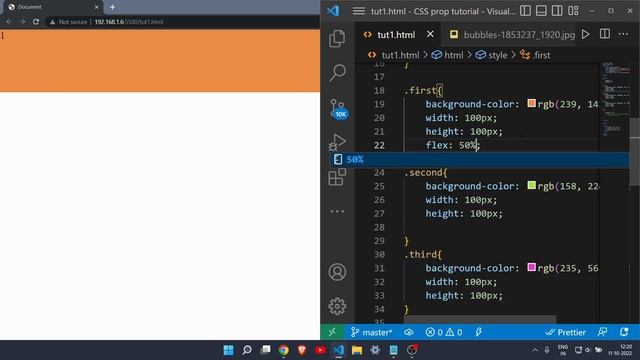Open the Explorer view in activity bar
Viewport: 640px width, 360px height.
(x=337, y=39)
